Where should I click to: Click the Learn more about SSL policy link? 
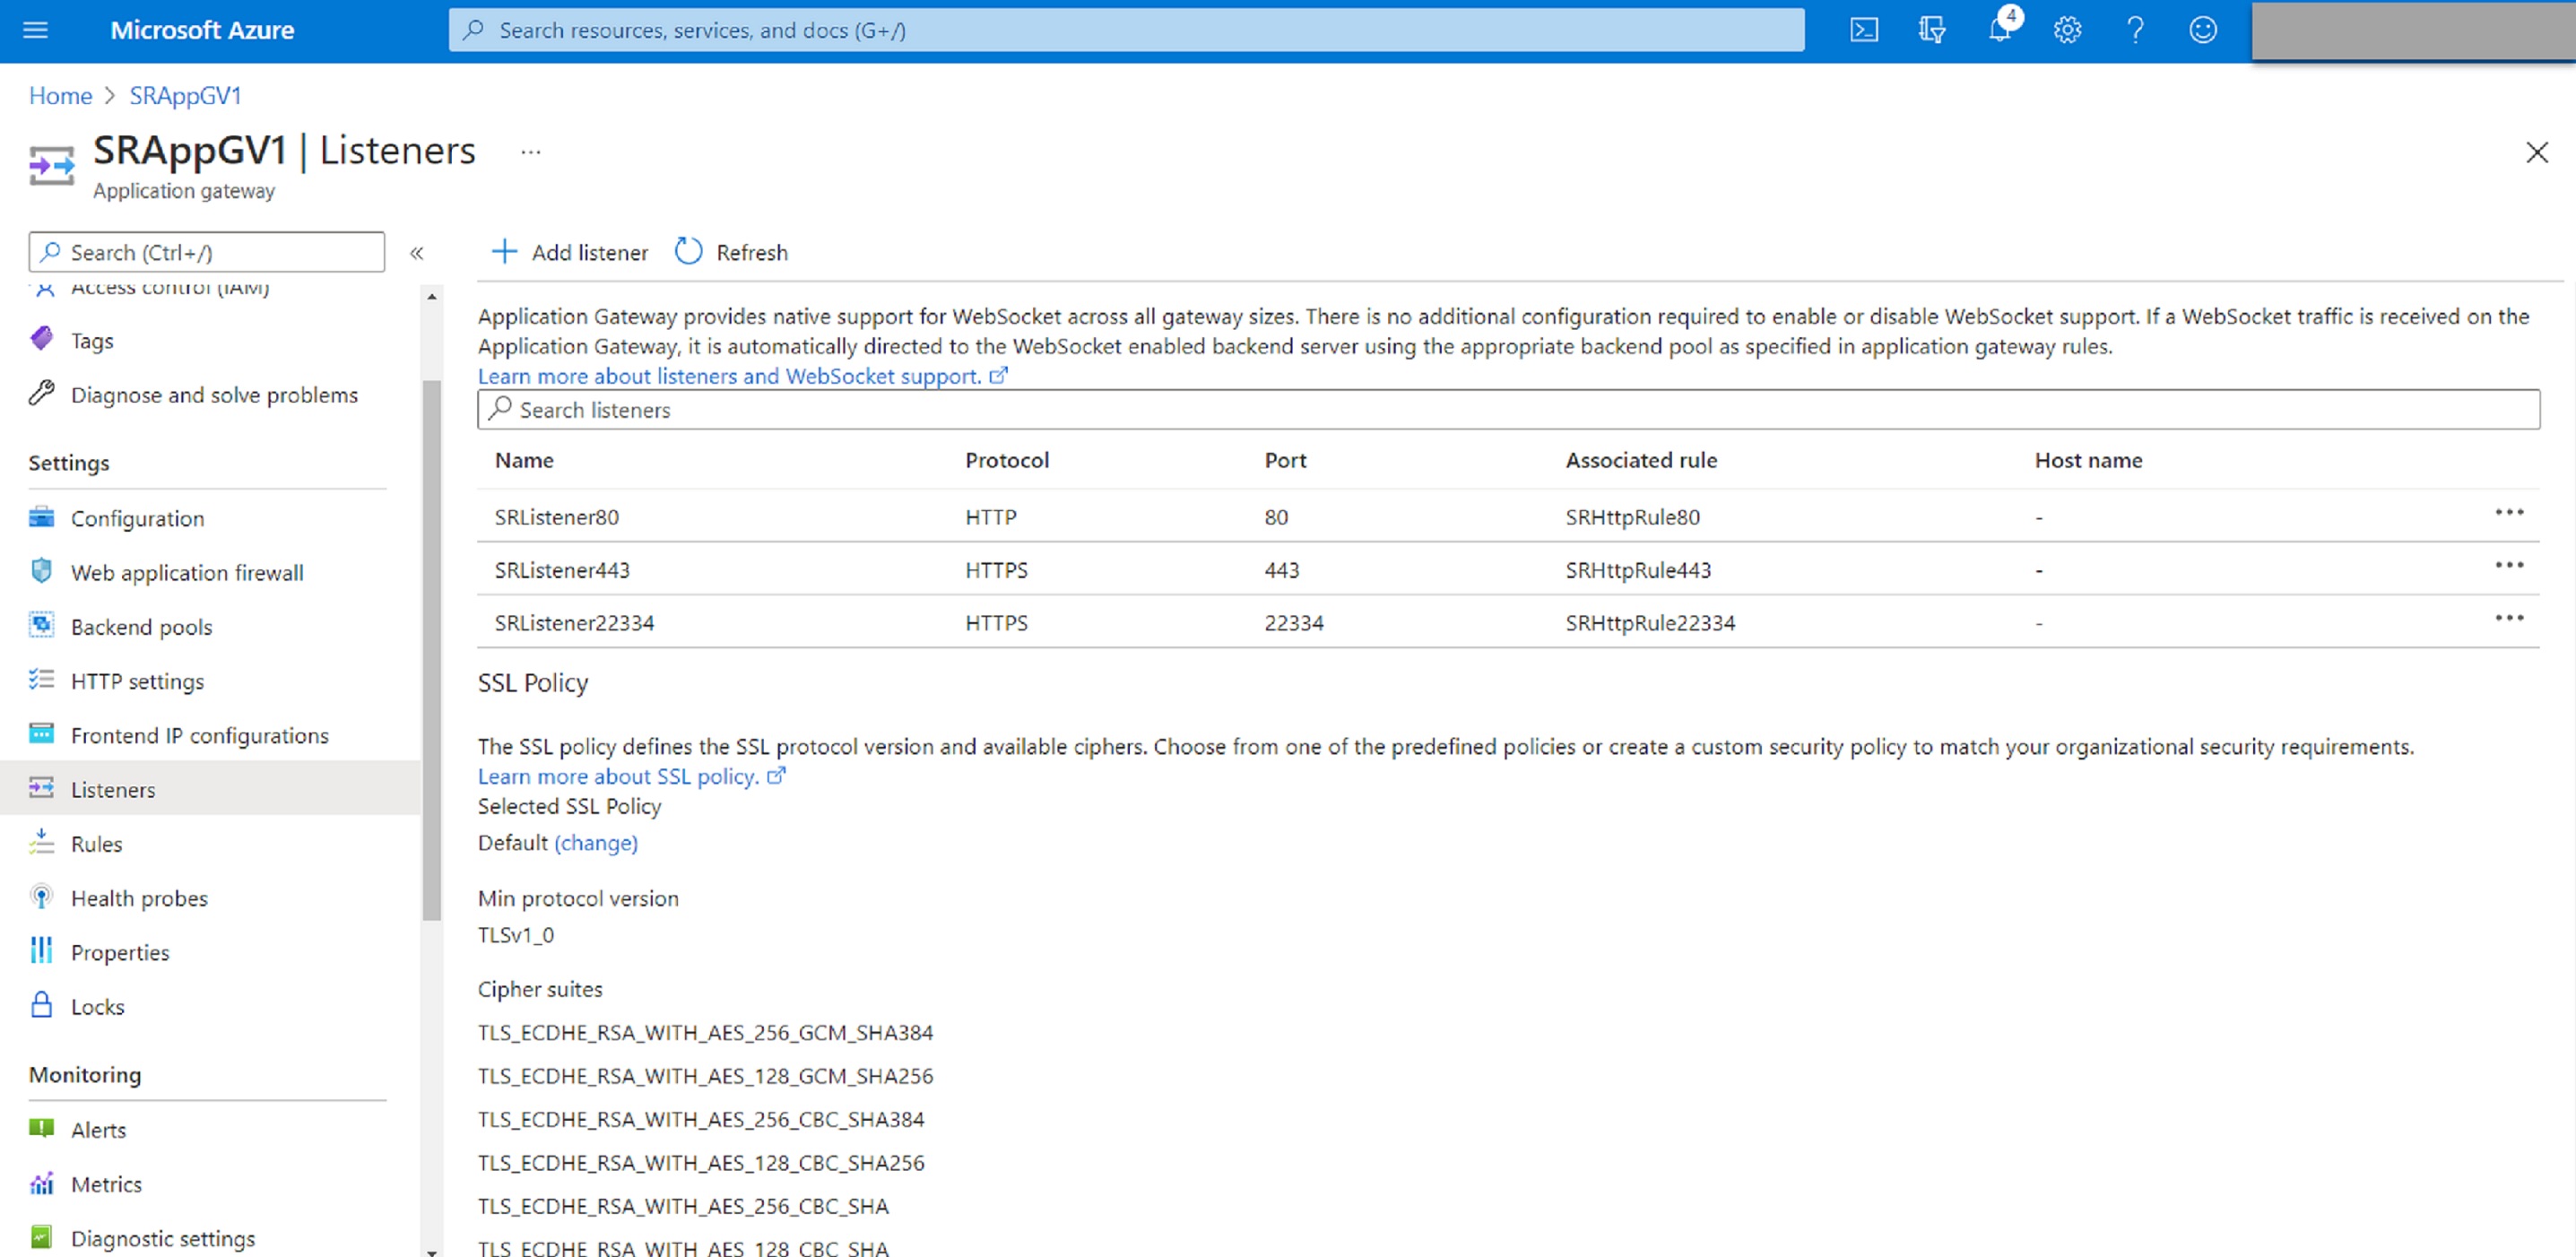click(x=631, y=776)
